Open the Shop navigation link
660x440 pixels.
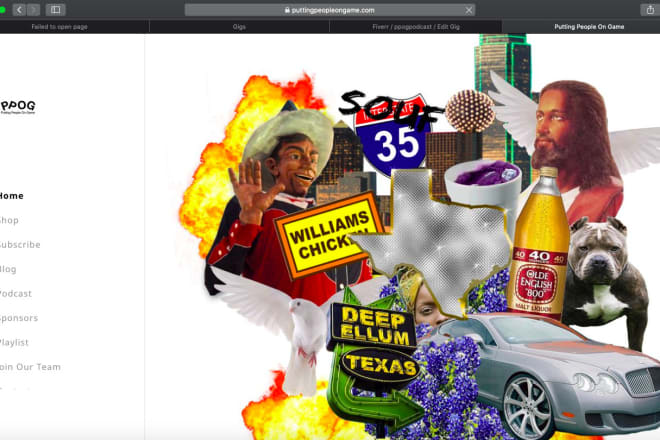(9, 220)
